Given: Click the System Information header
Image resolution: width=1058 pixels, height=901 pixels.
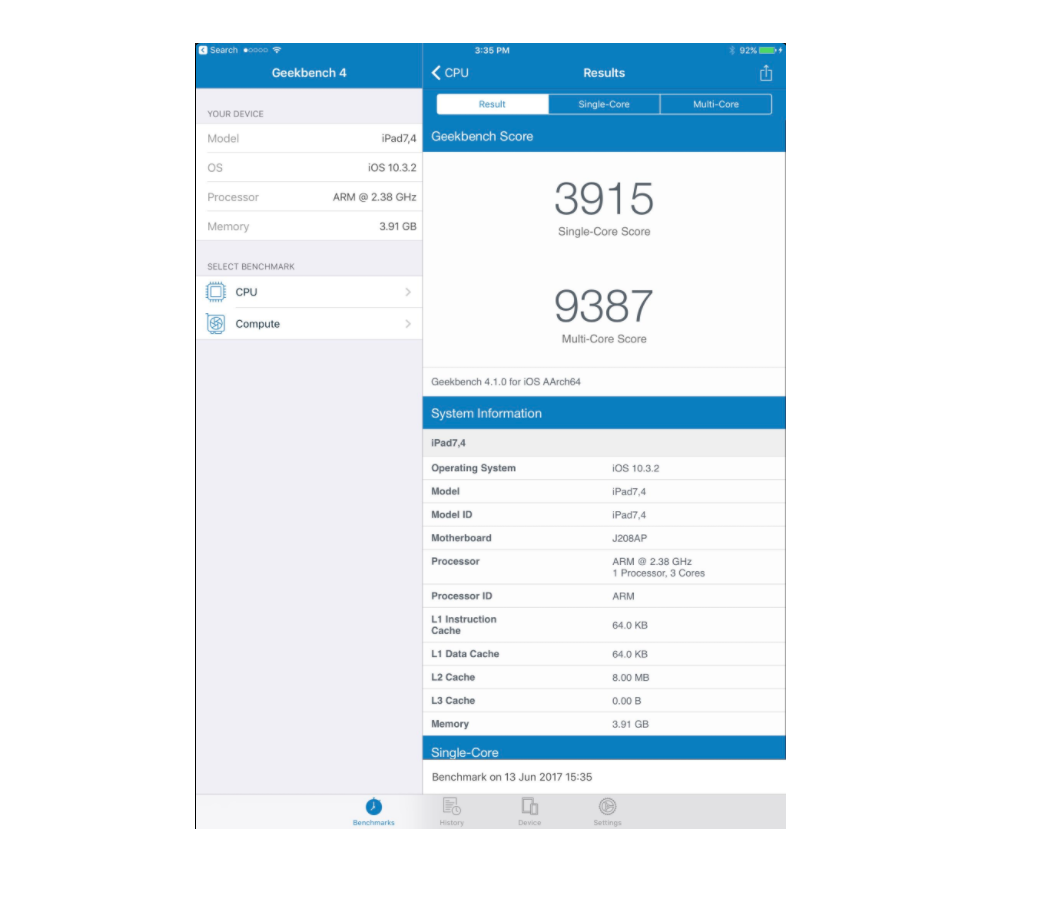Looking at the screenshot, I should point(604,413).
